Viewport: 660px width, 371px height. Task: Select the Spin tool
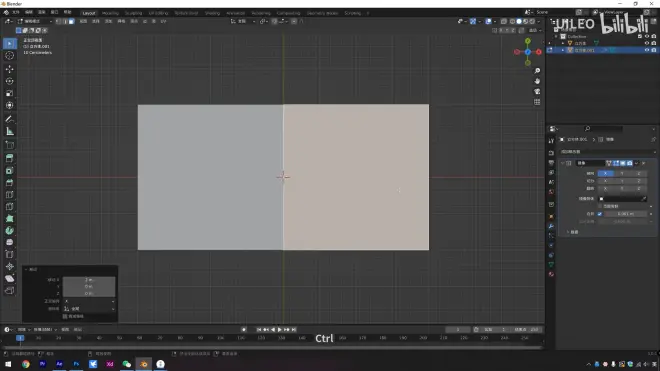[10, 230]
